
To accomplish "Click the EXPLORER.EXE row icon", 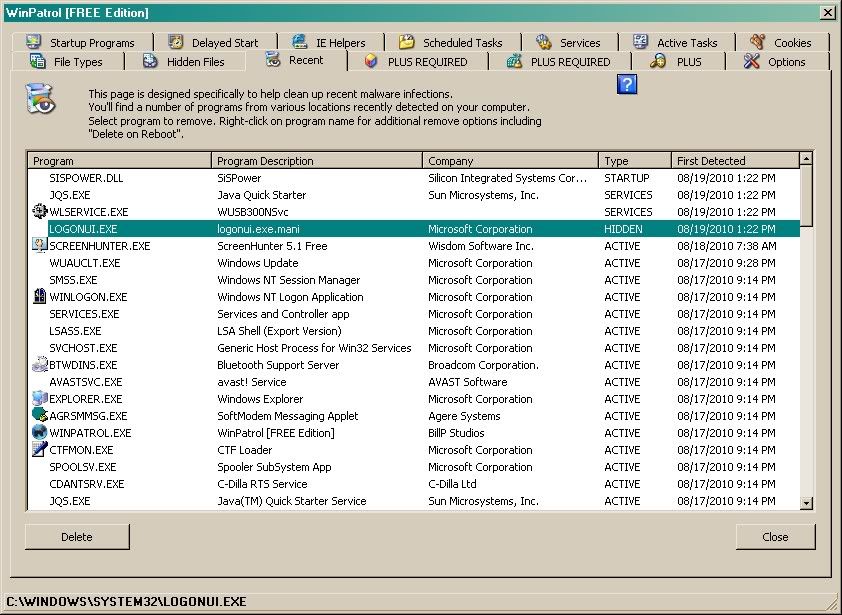I will [40, 398].
